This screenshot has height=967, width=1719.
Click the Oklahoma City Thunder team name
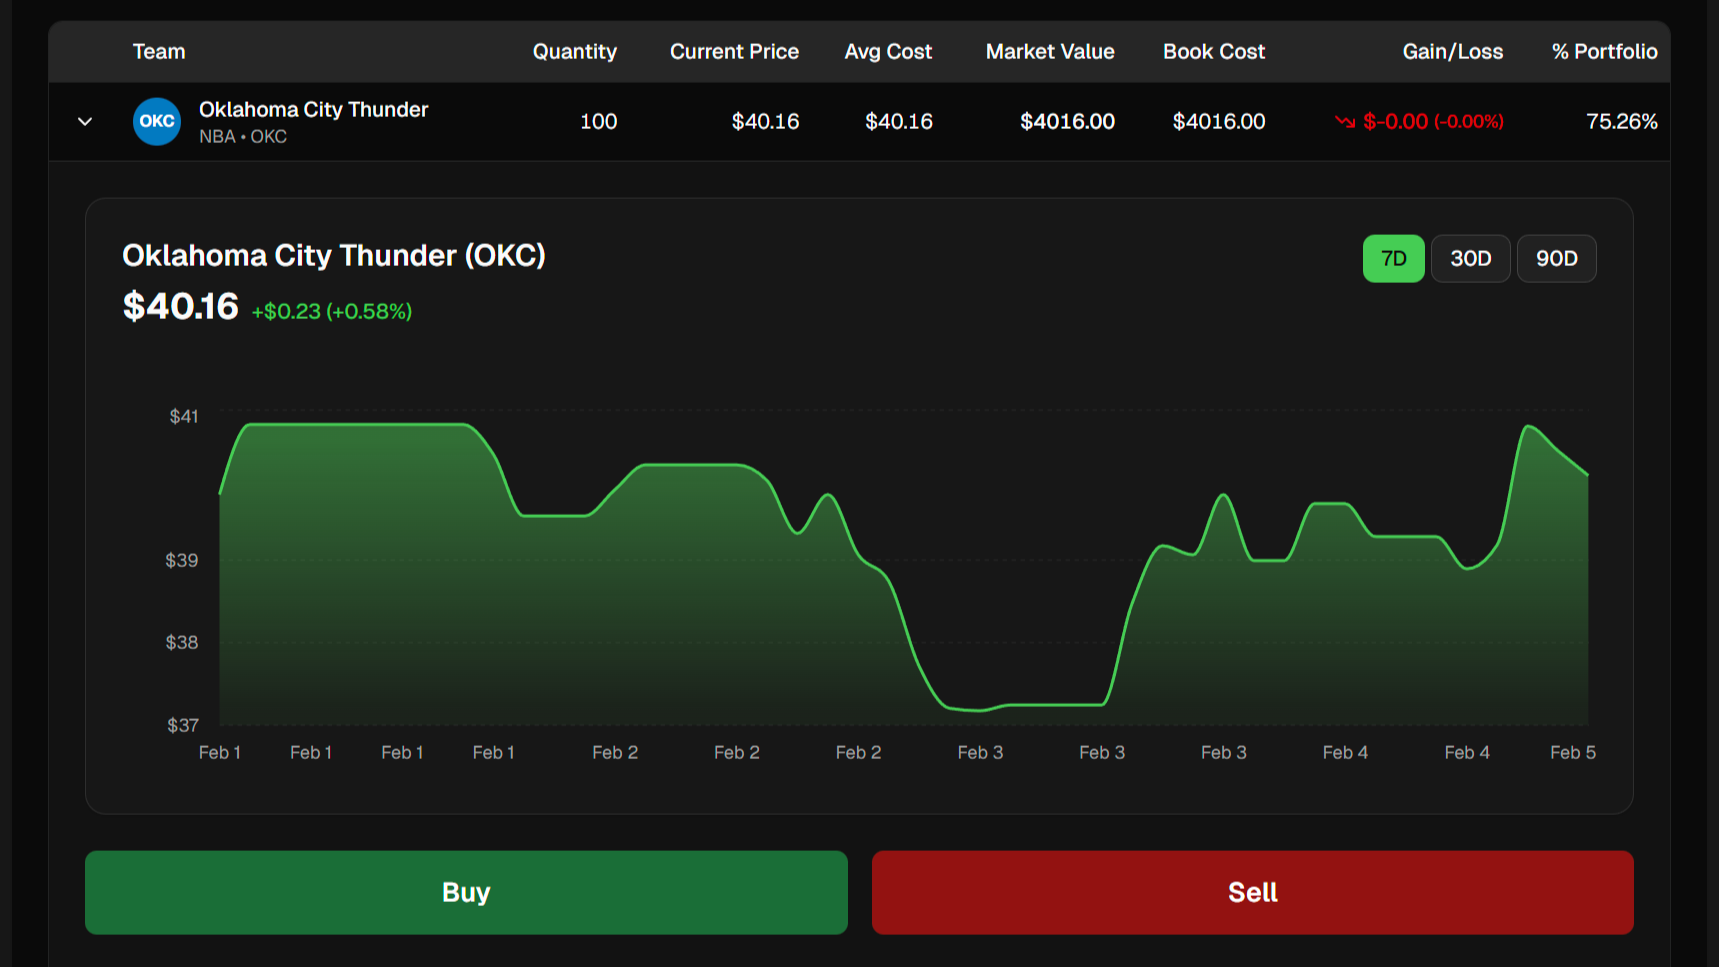[x=313, y=110]
